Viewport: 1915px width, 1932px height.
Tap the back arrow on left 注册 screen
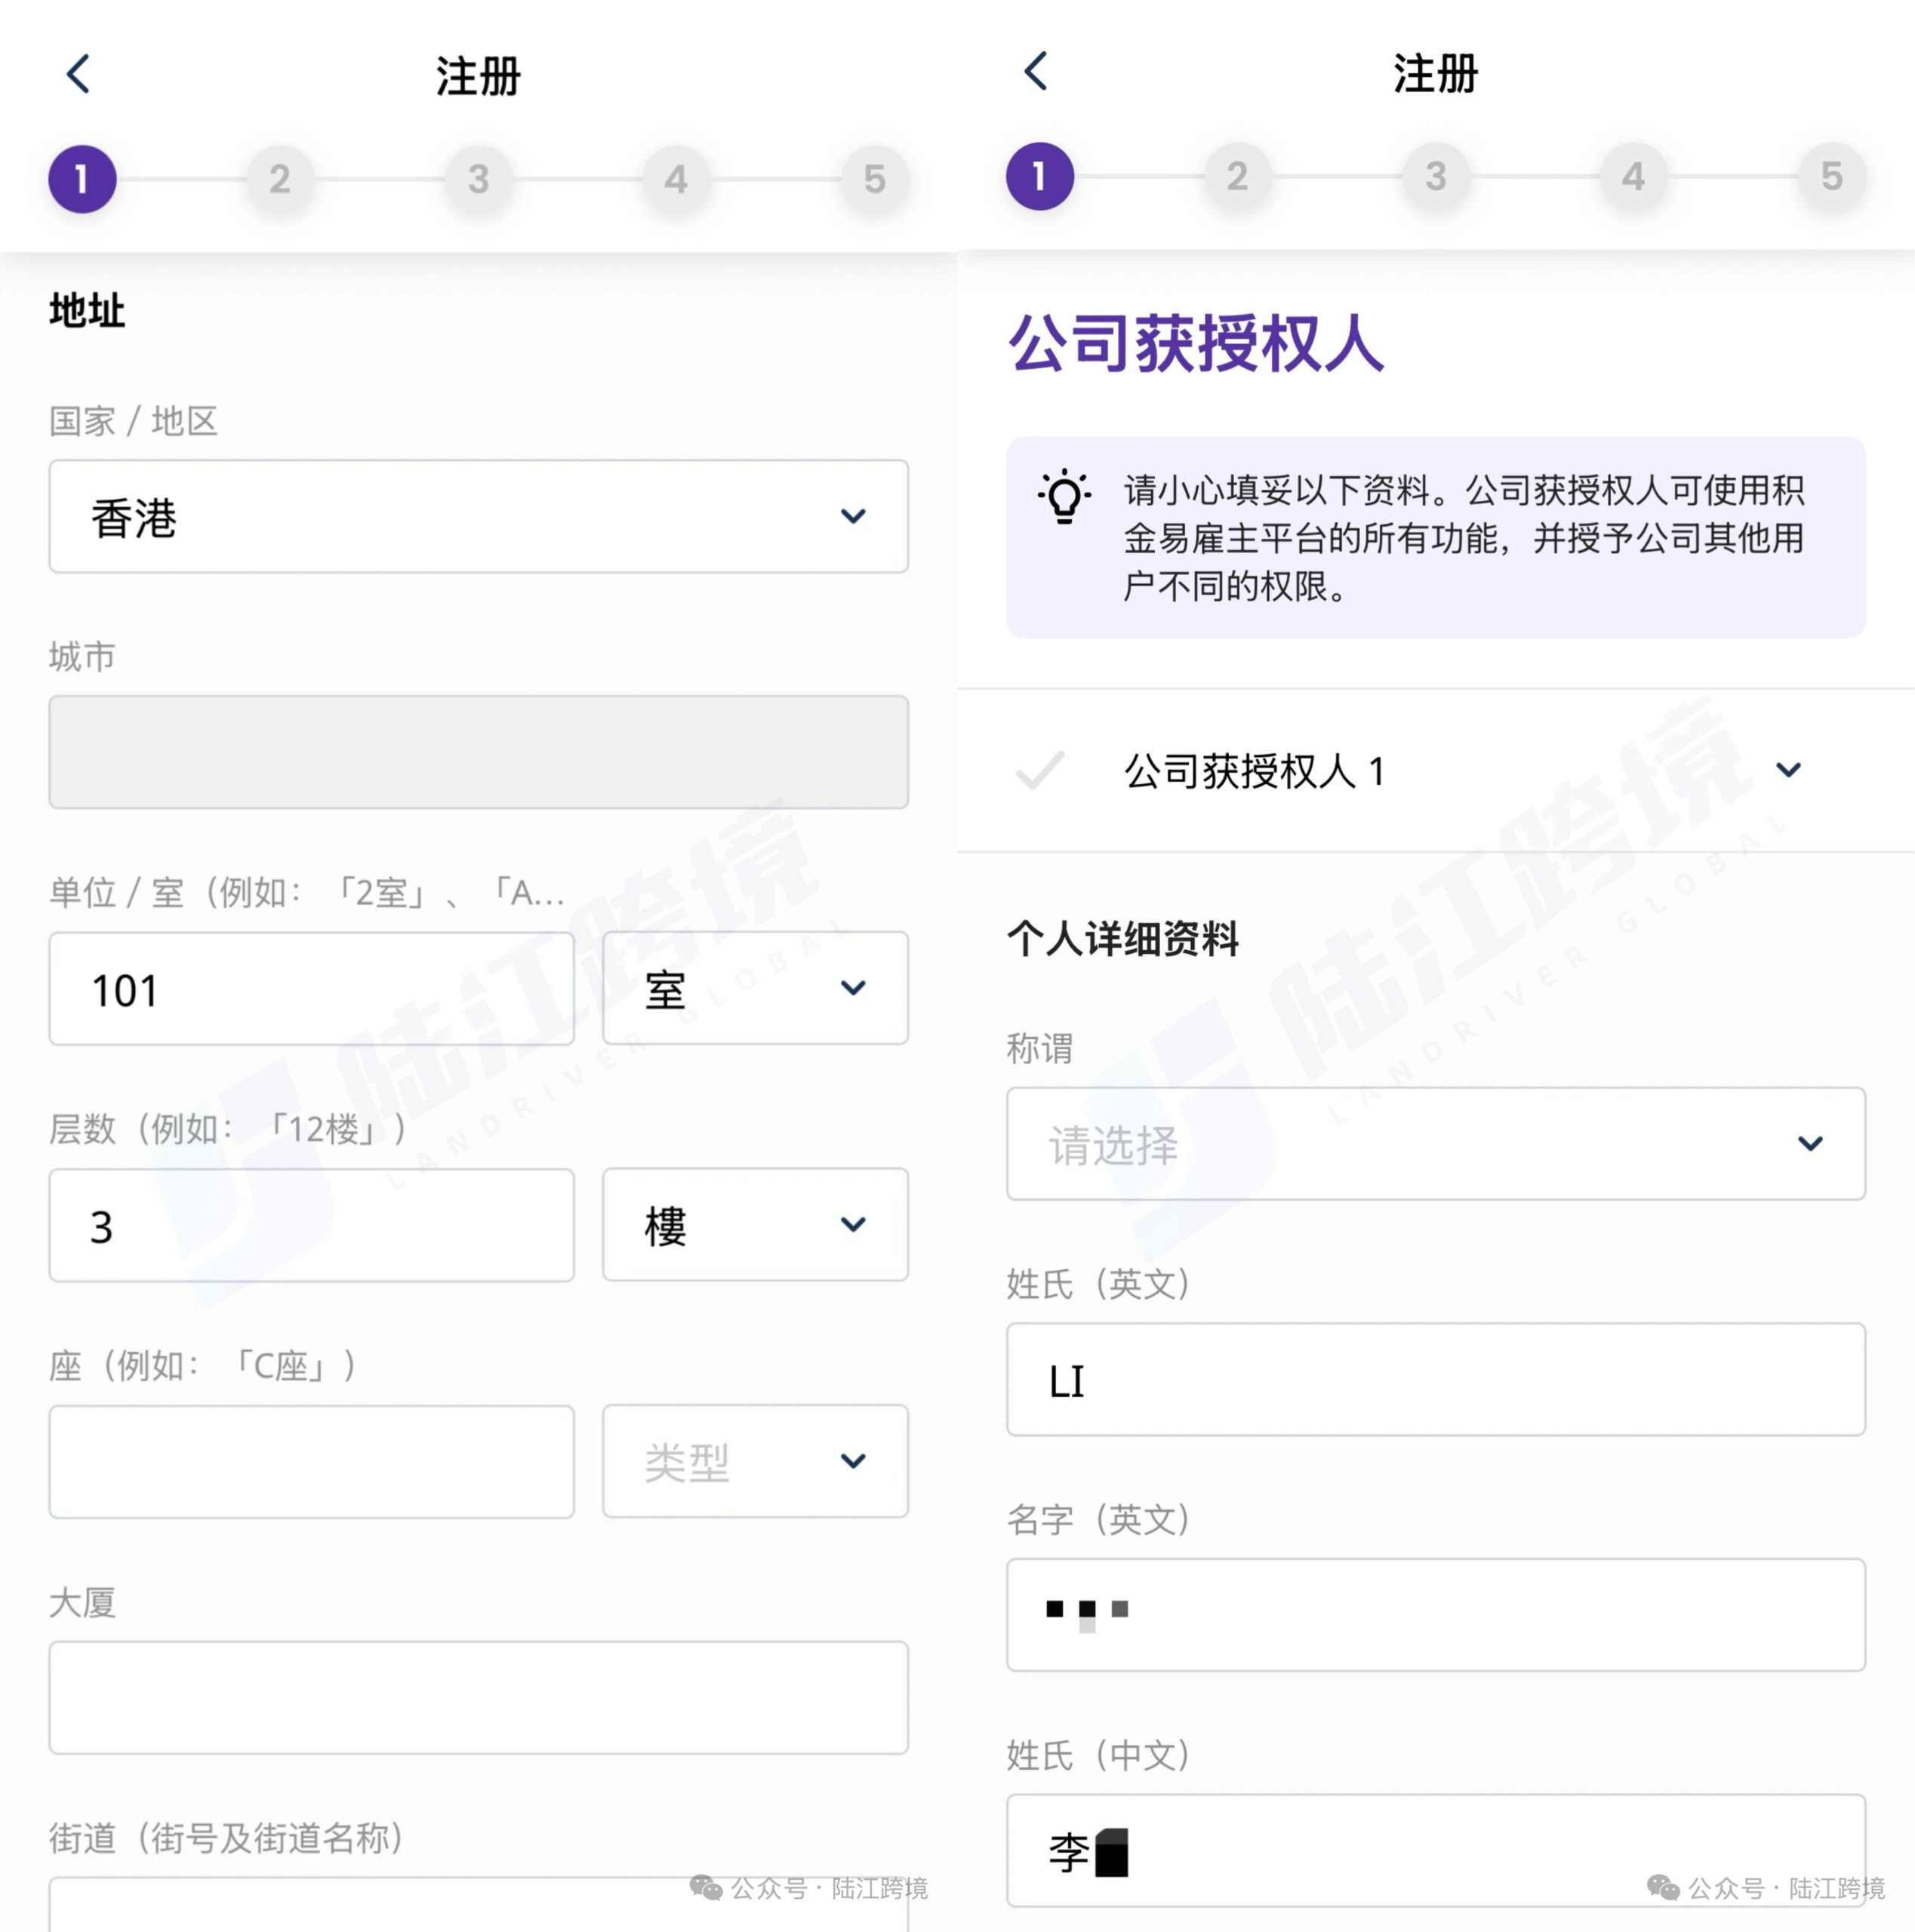tap(78, 74)
